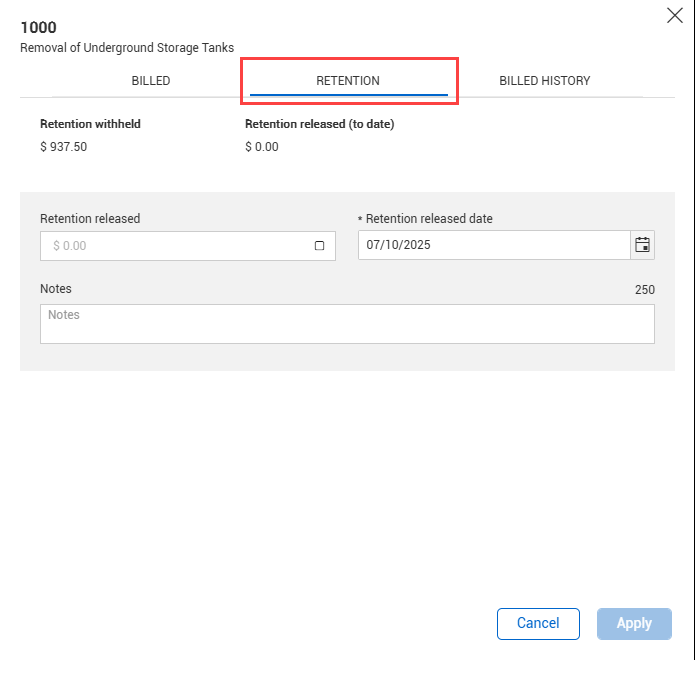Click the small square icon in Retention released field

320,246
